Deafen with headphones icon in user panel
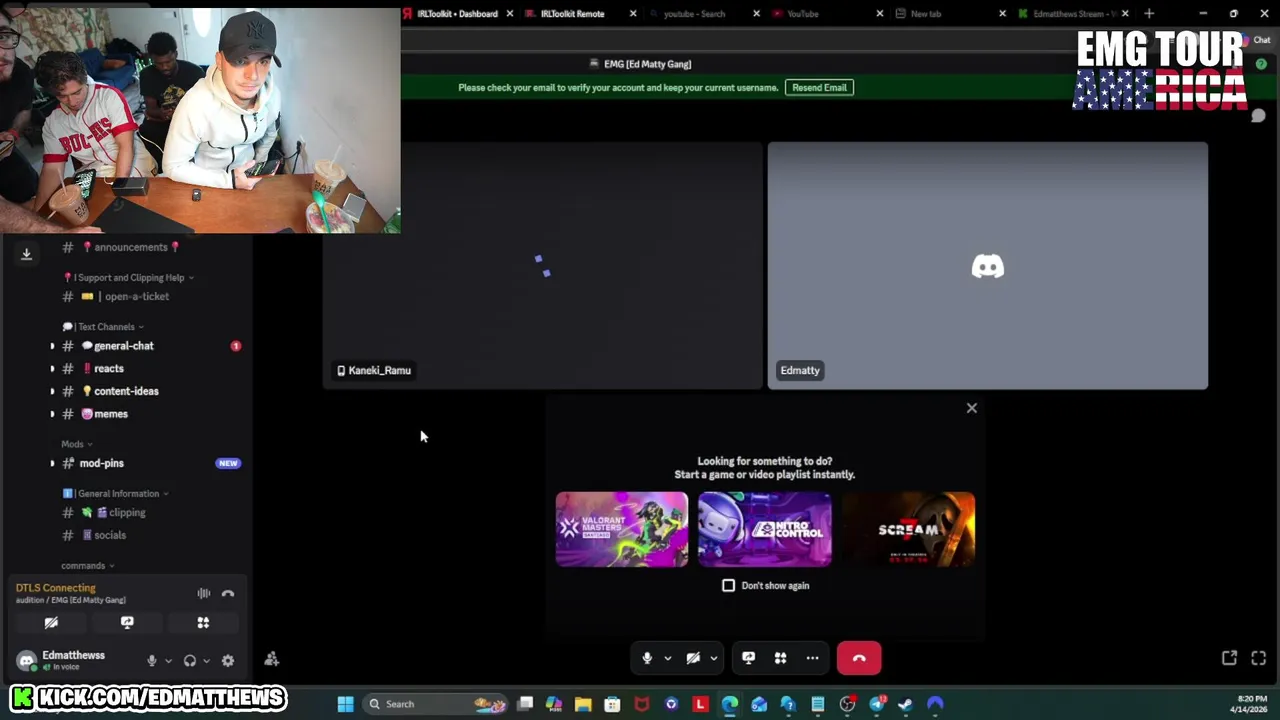Viewport: 1280px width, 720px height. [x=190, y=661]
